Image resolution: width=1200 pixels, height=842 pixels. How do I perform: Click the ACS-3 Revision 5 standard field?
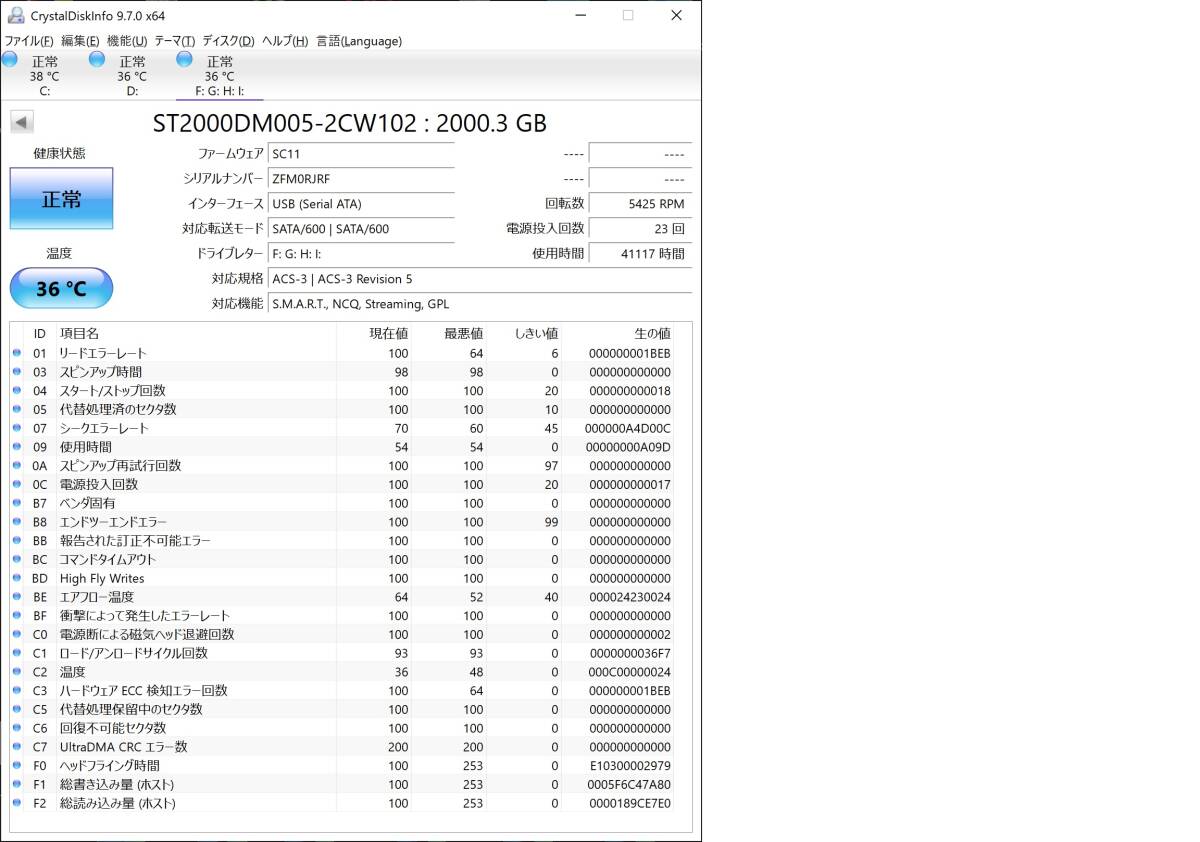[x=480, y=278]
